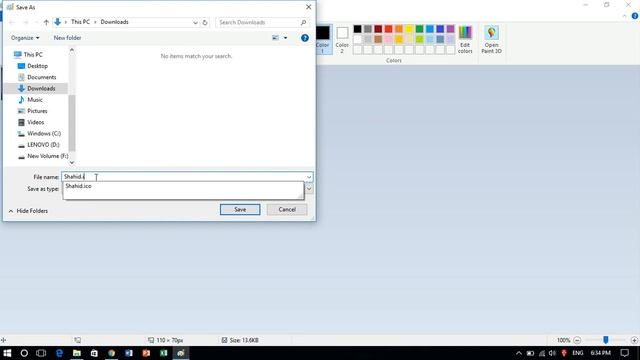
Task: Open Paint help in the ribbon corner
Action: [x=635, y=16]
